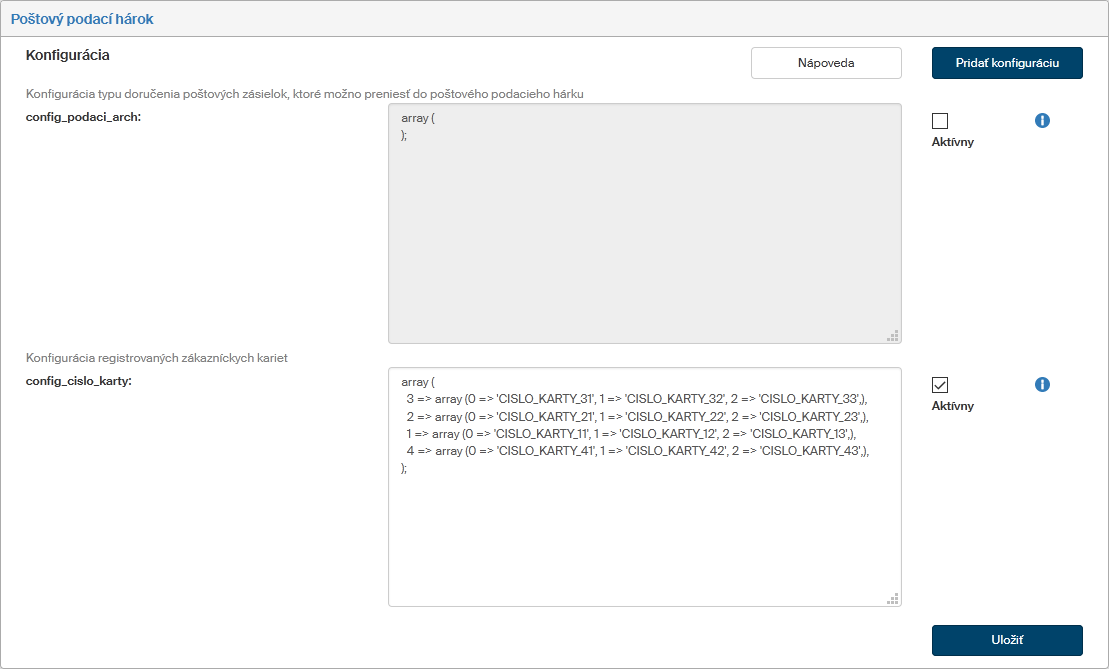The width and height of the screenshot is (1109, 669).
Task: Click resize handle of config_cislo_karty textarea
Action: [x=892, y=598]
